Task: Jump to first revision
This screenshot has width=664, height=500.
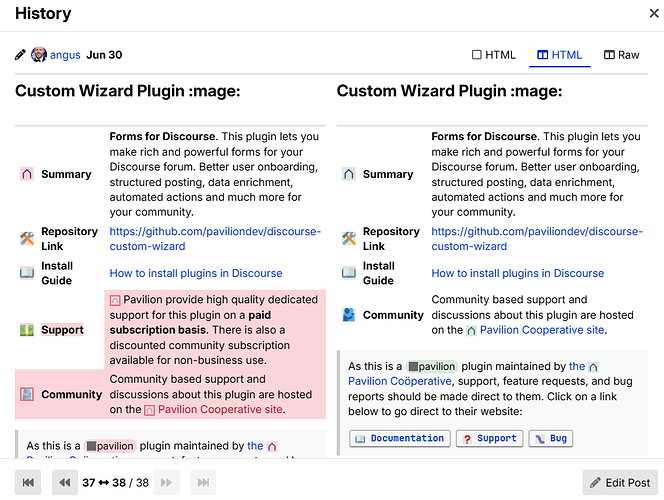Action: [x=28, y=482]
